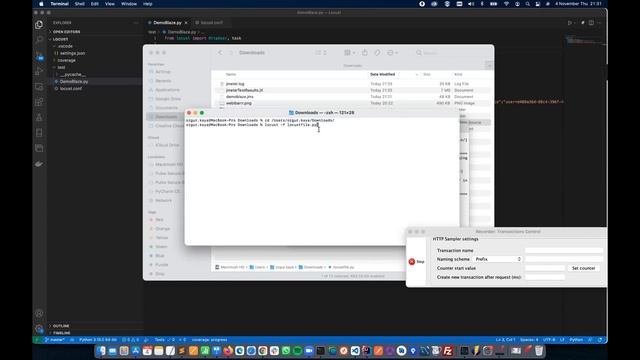Collapse the .vscode folder in Explorer
Screen dimensions: 640x360
(65, 46)
